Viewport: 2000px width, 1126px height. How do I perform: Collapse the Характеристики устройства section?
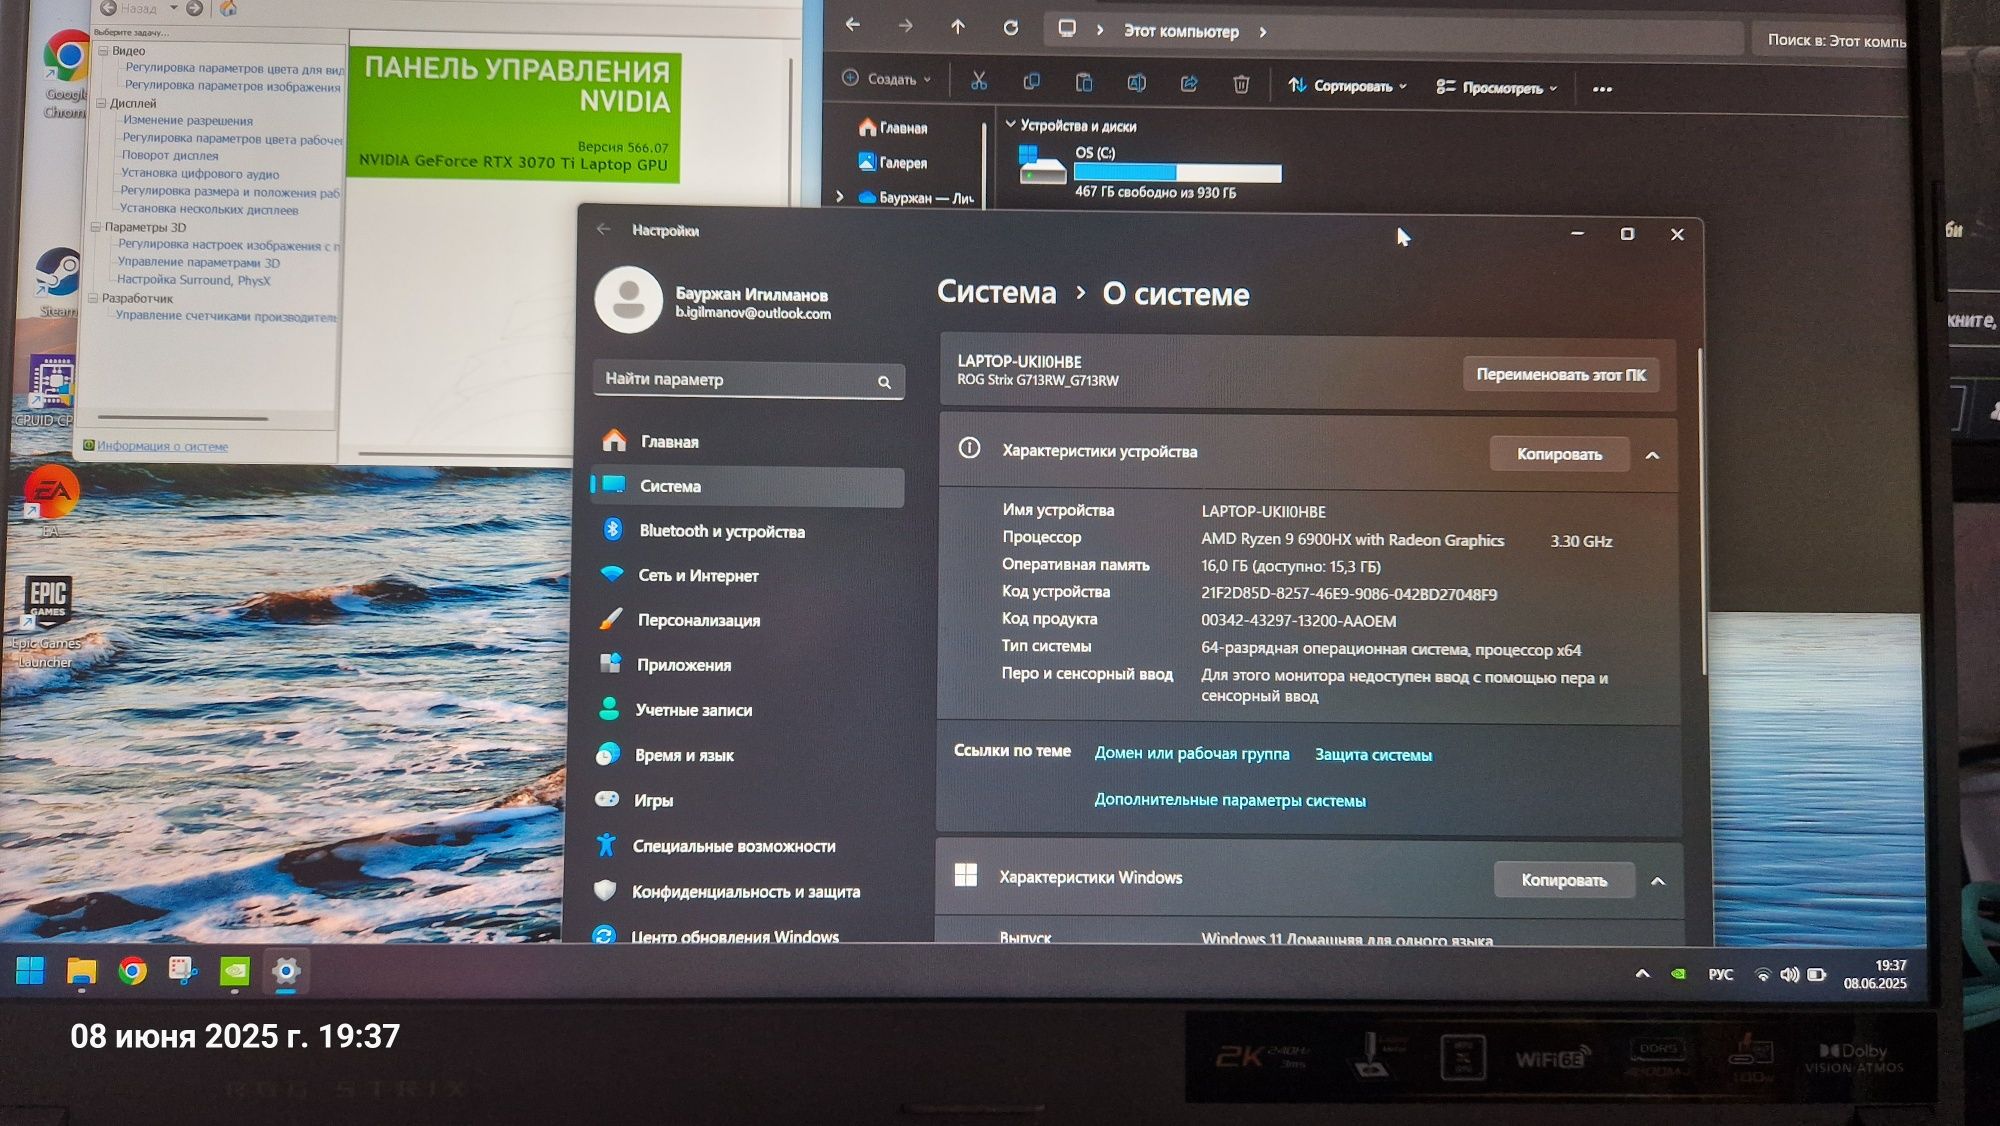pyautogui.click(x=1652, y=455)
